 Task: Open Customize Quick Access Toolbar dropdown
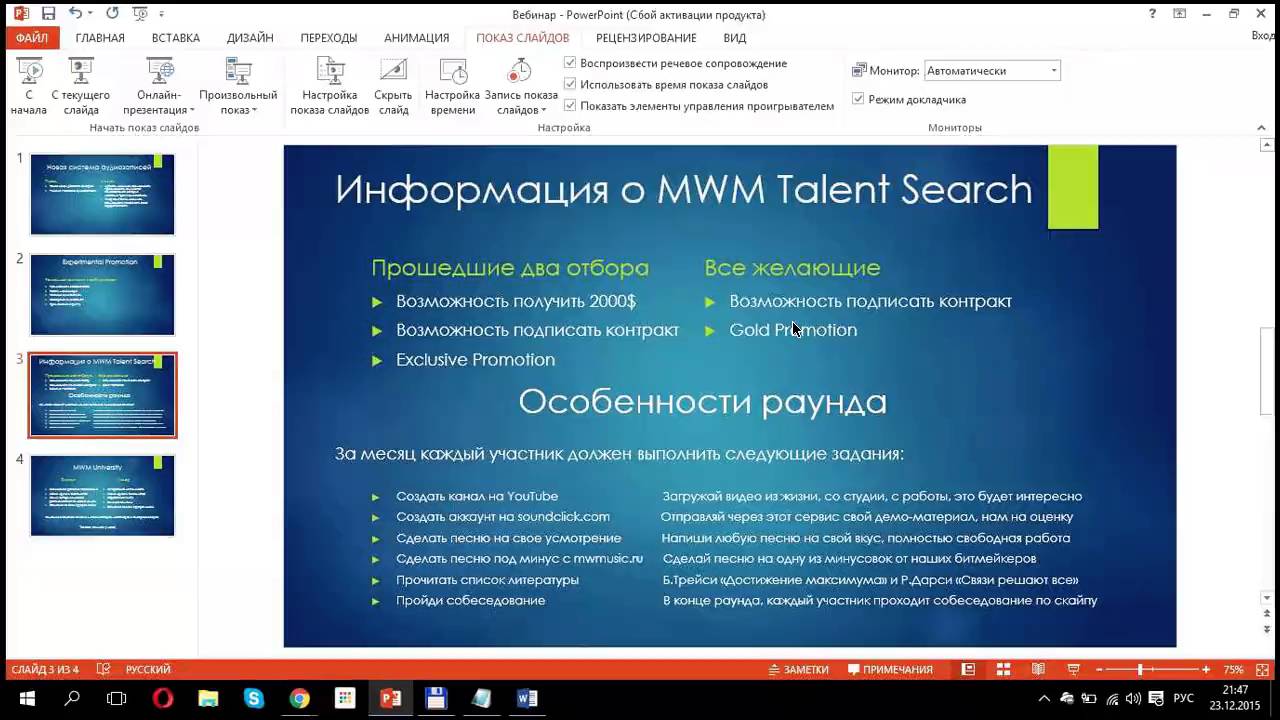(x=162, y=14)
